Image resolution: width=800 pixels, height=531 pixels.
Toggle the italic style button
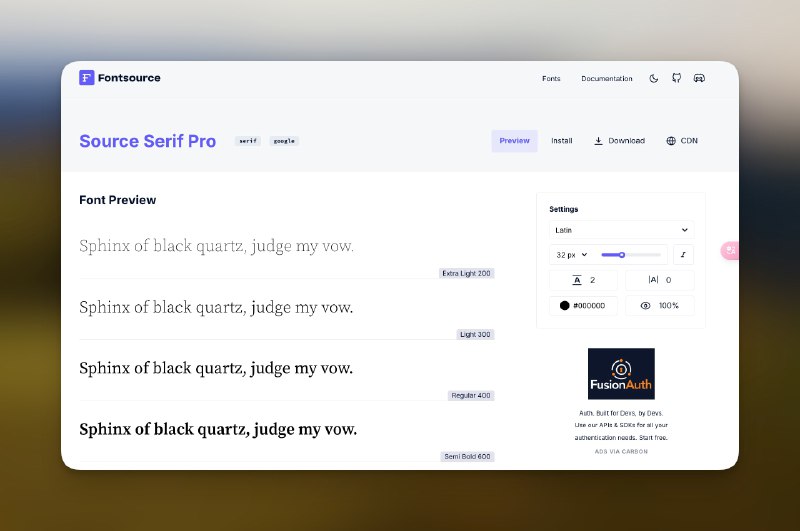683,255
